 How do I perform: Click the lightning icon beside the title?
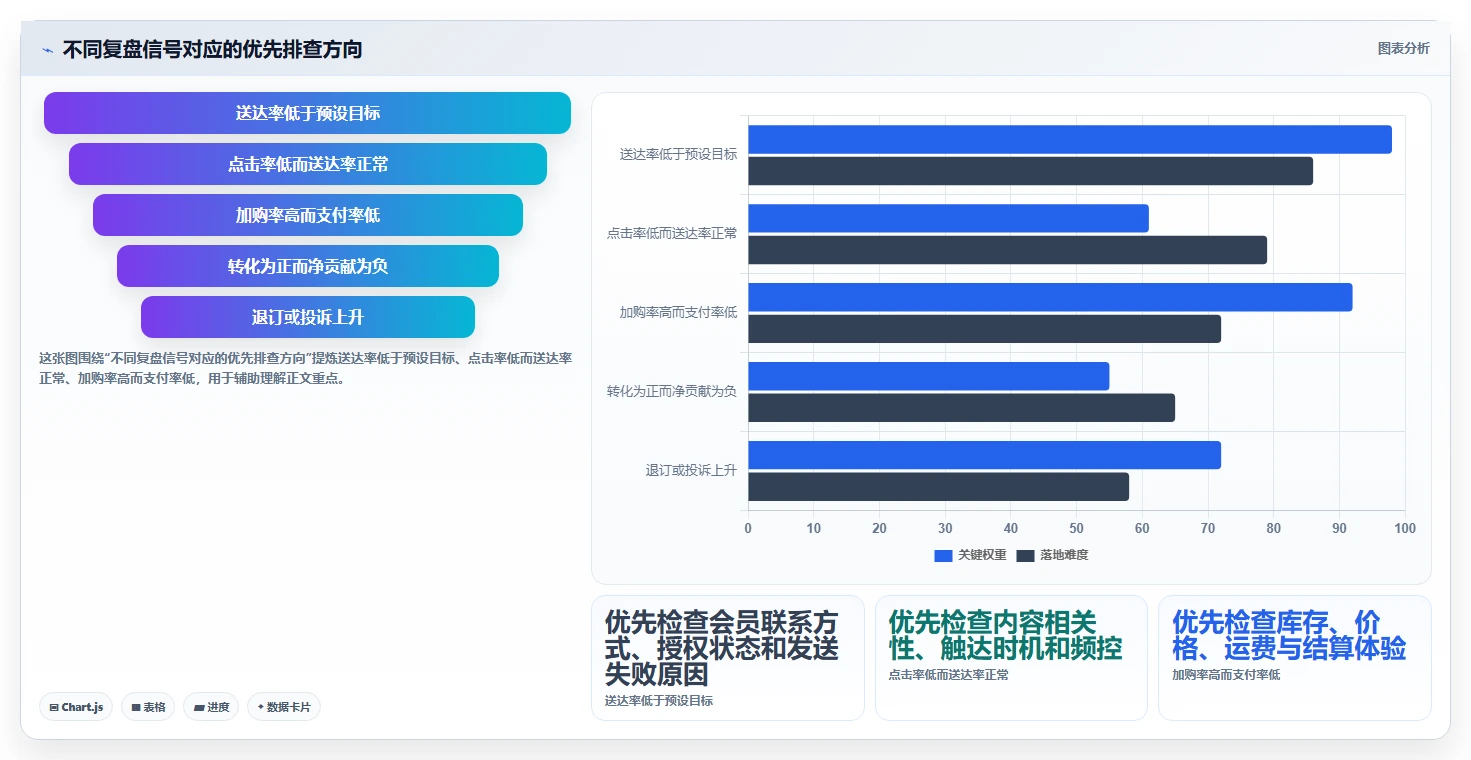tap(47, 50)
